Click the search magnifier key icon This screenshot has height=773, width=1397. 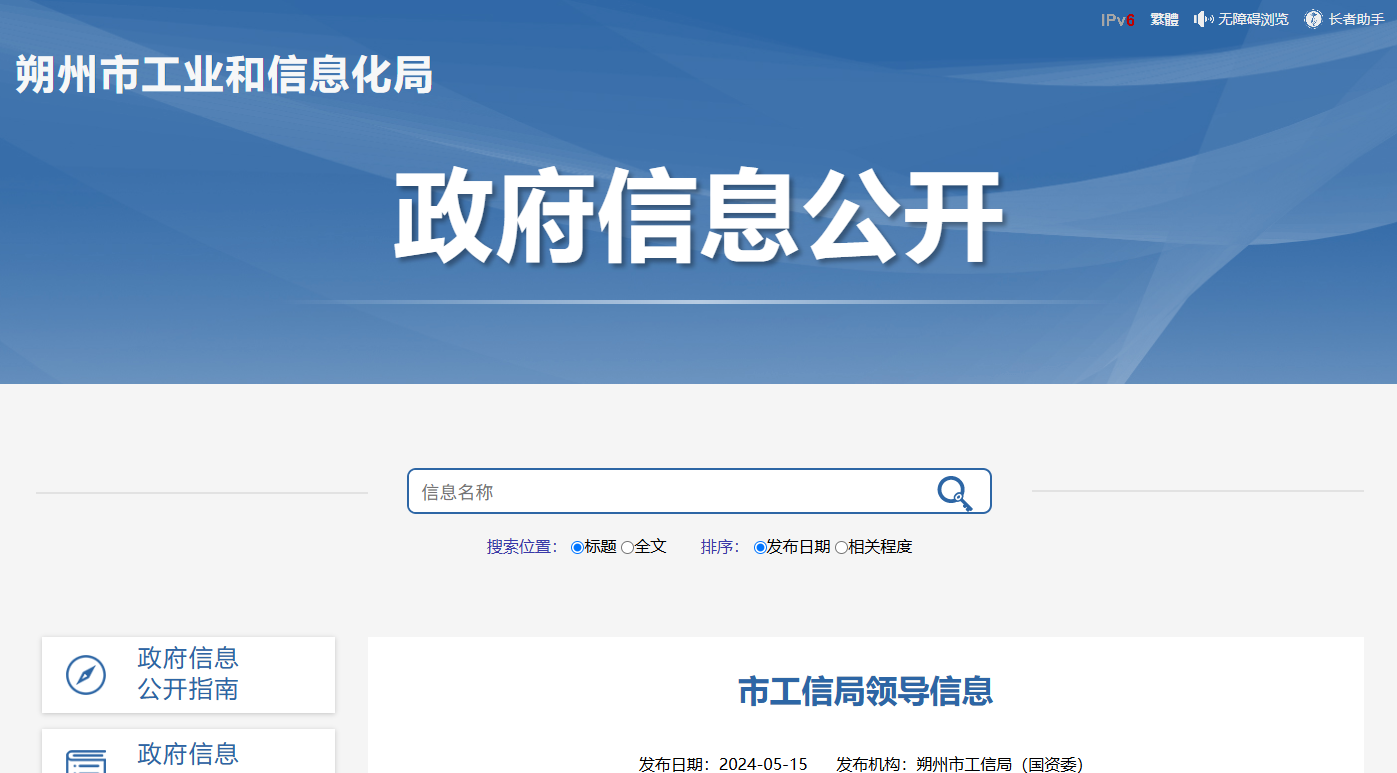coord(955,493)
